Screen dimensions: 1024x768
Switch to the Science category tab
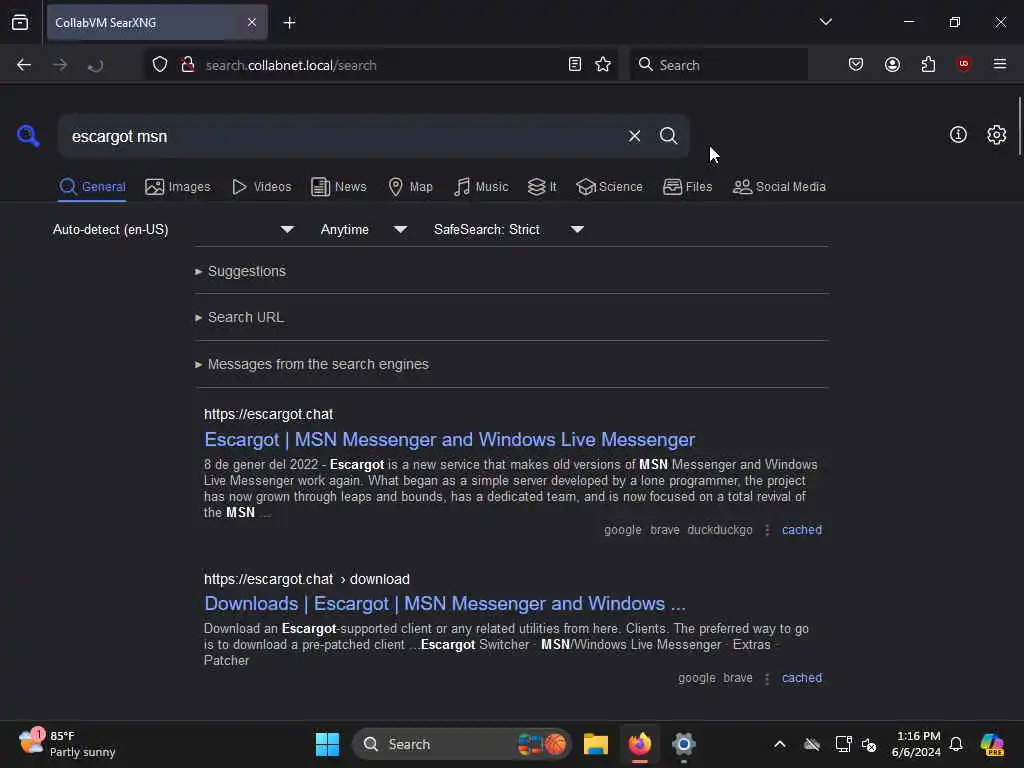pos(610,187)
